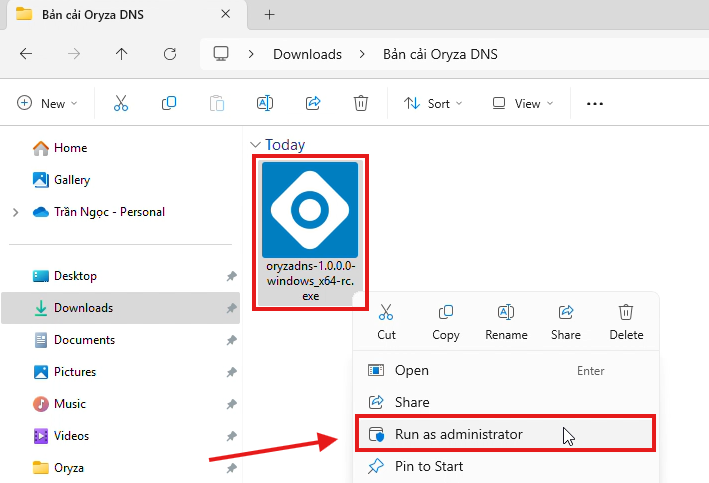Select the oryzadns-1.0.0.0-windows_x64-rc.exe file

click(310, 232)
